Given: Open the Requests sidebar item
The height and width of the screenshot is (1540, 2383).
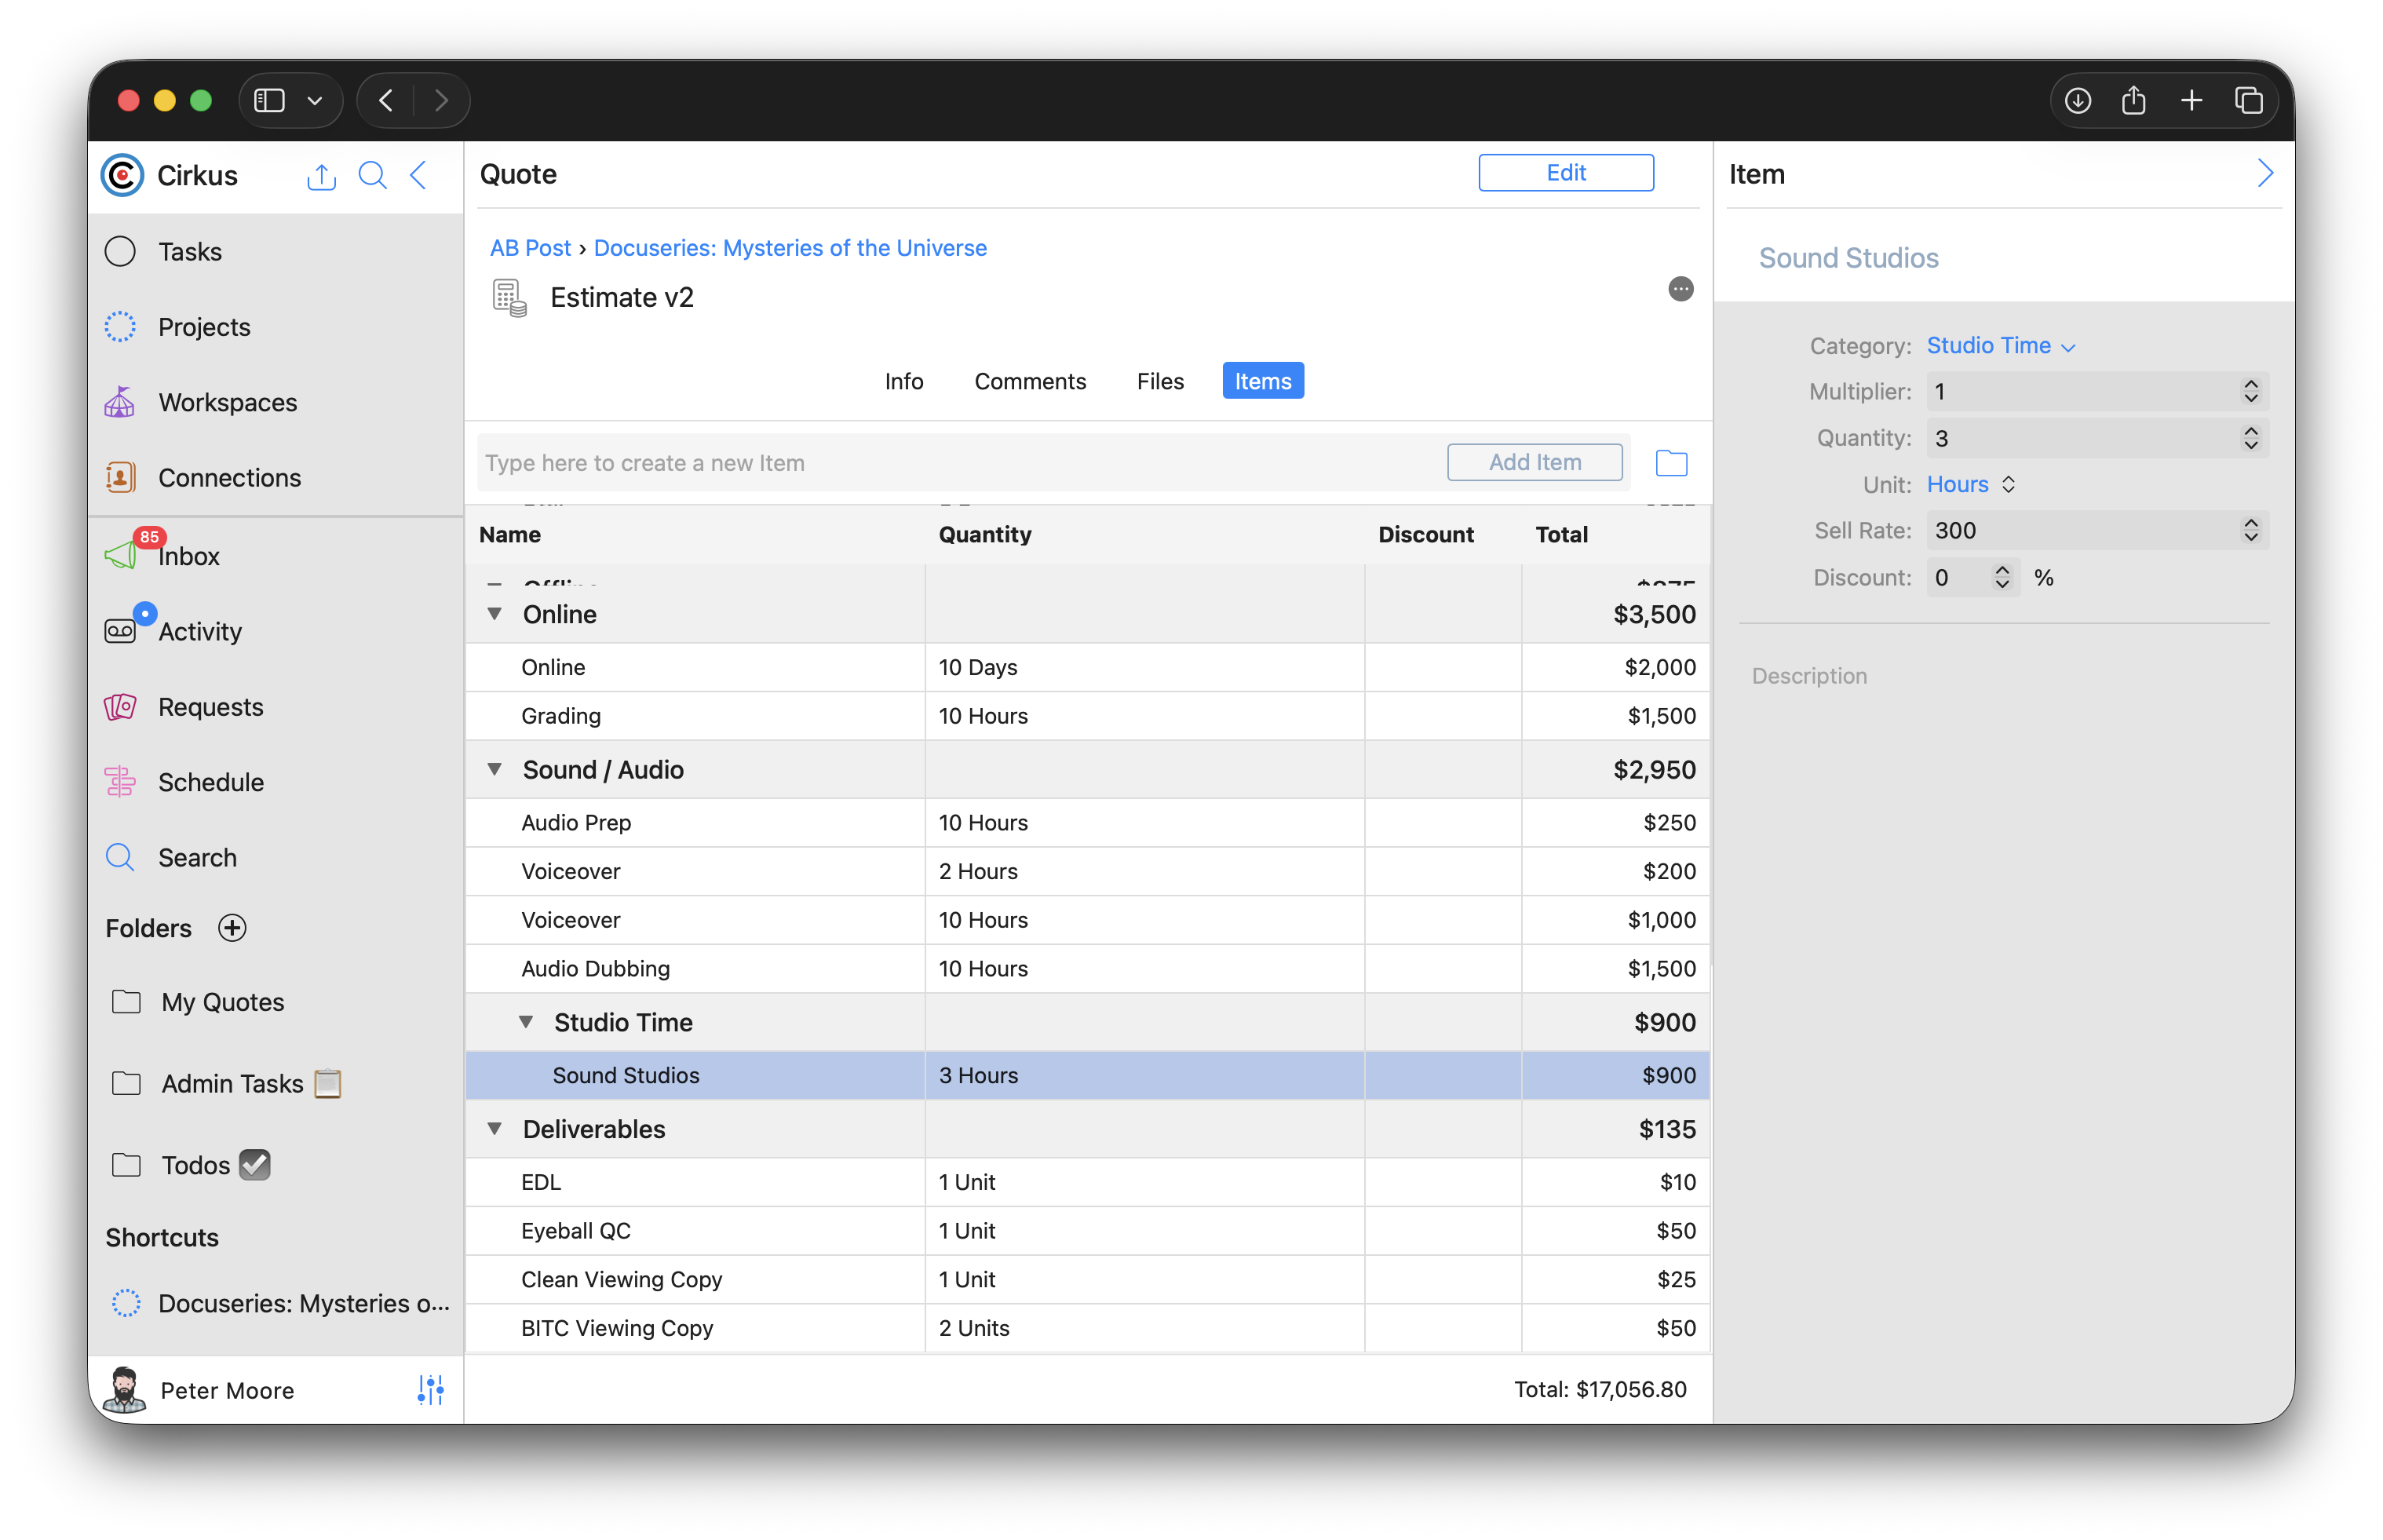Looking at the screenshot, I should [x=210, y=707].
